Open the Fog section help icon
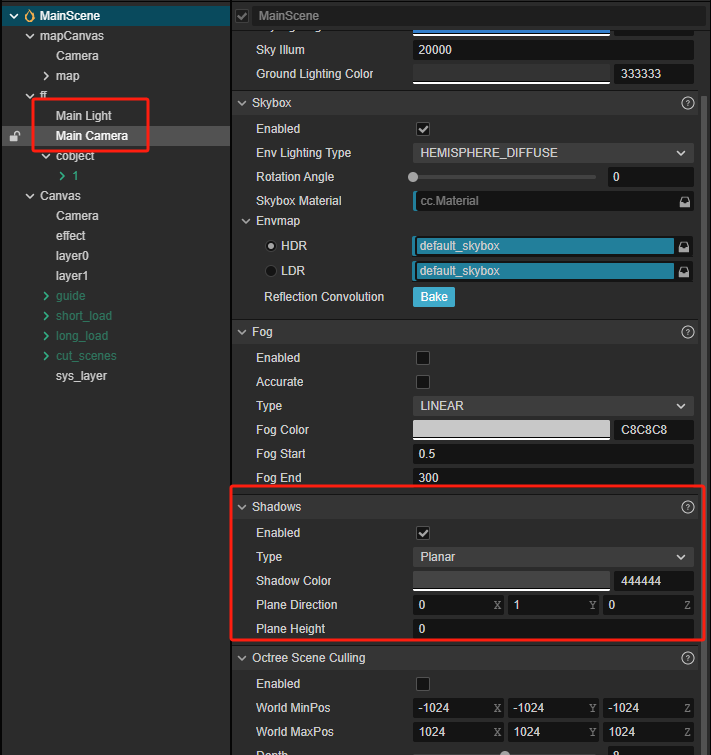 pyautogui.click(x=688, y=332)
